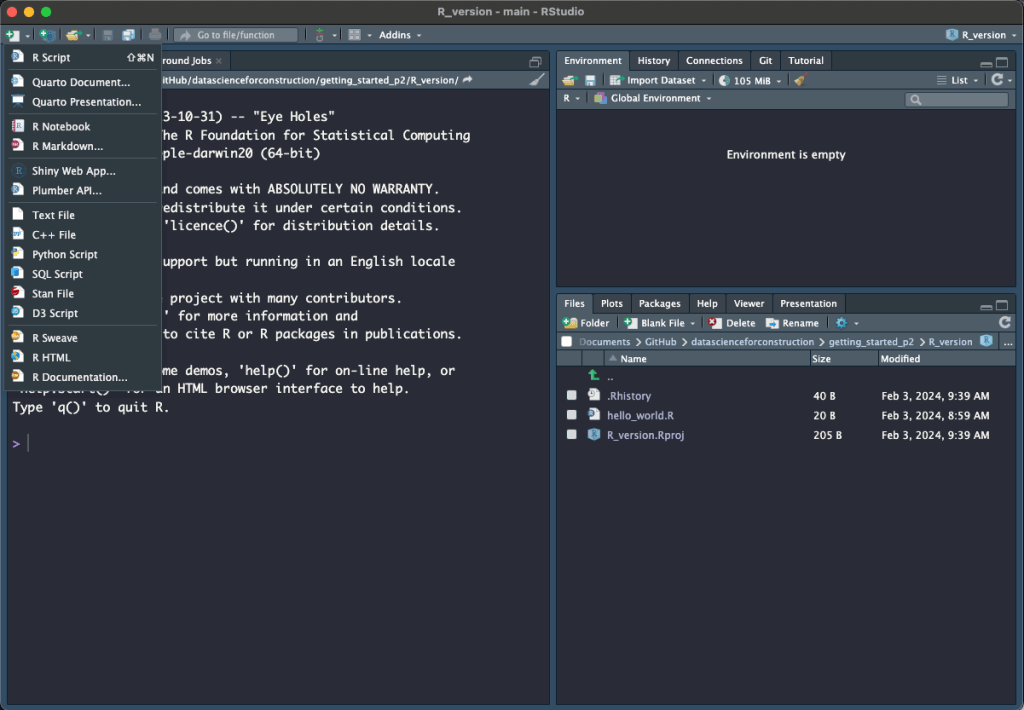Image resolution: width=1024 pixels, height=710 pixels.
Task: Open the Import Dataset dropdown
Action: click(660, 80)
